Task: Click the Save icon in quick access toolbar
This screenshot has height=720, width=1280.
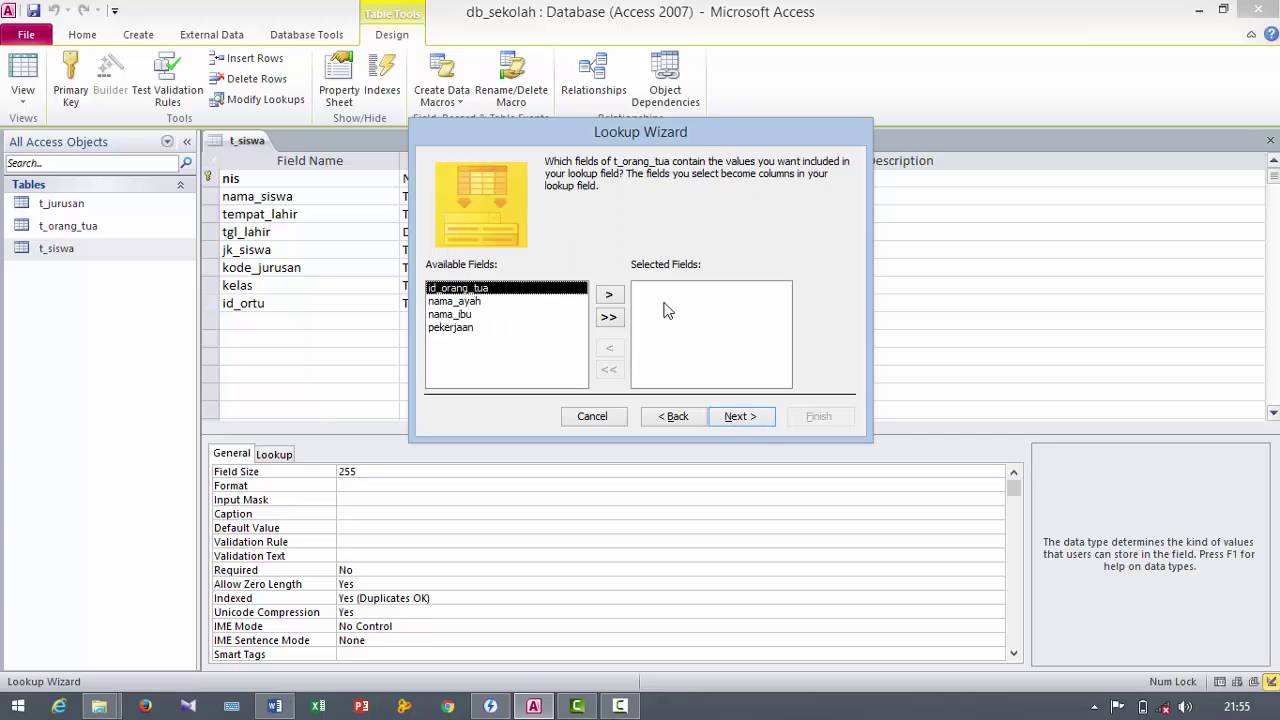Action: (x=33, y=11)
